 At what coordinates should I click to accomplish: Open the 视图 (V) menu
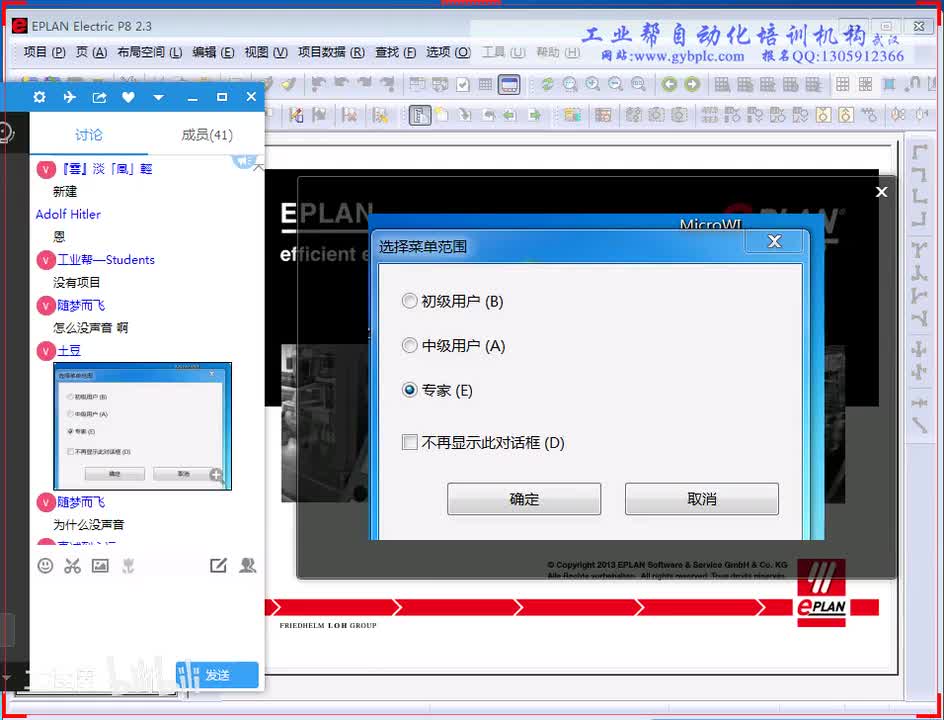266,52
